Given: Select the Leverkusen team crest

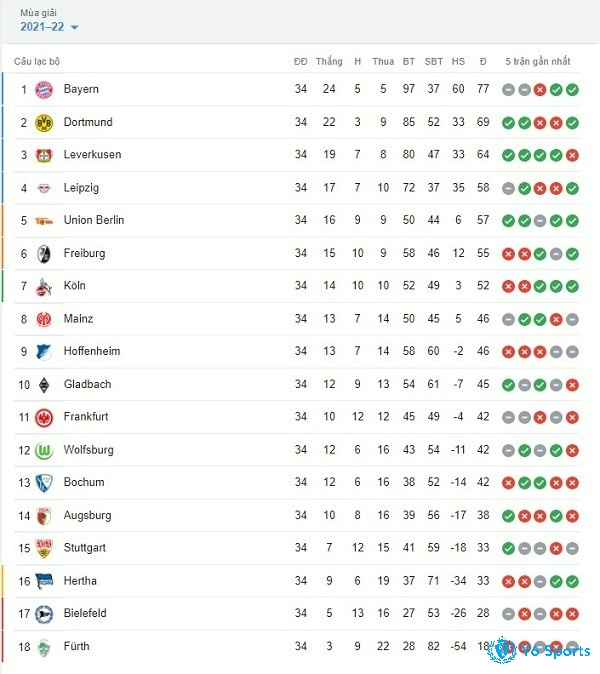Looking at the screenshot, I should 43,155.
